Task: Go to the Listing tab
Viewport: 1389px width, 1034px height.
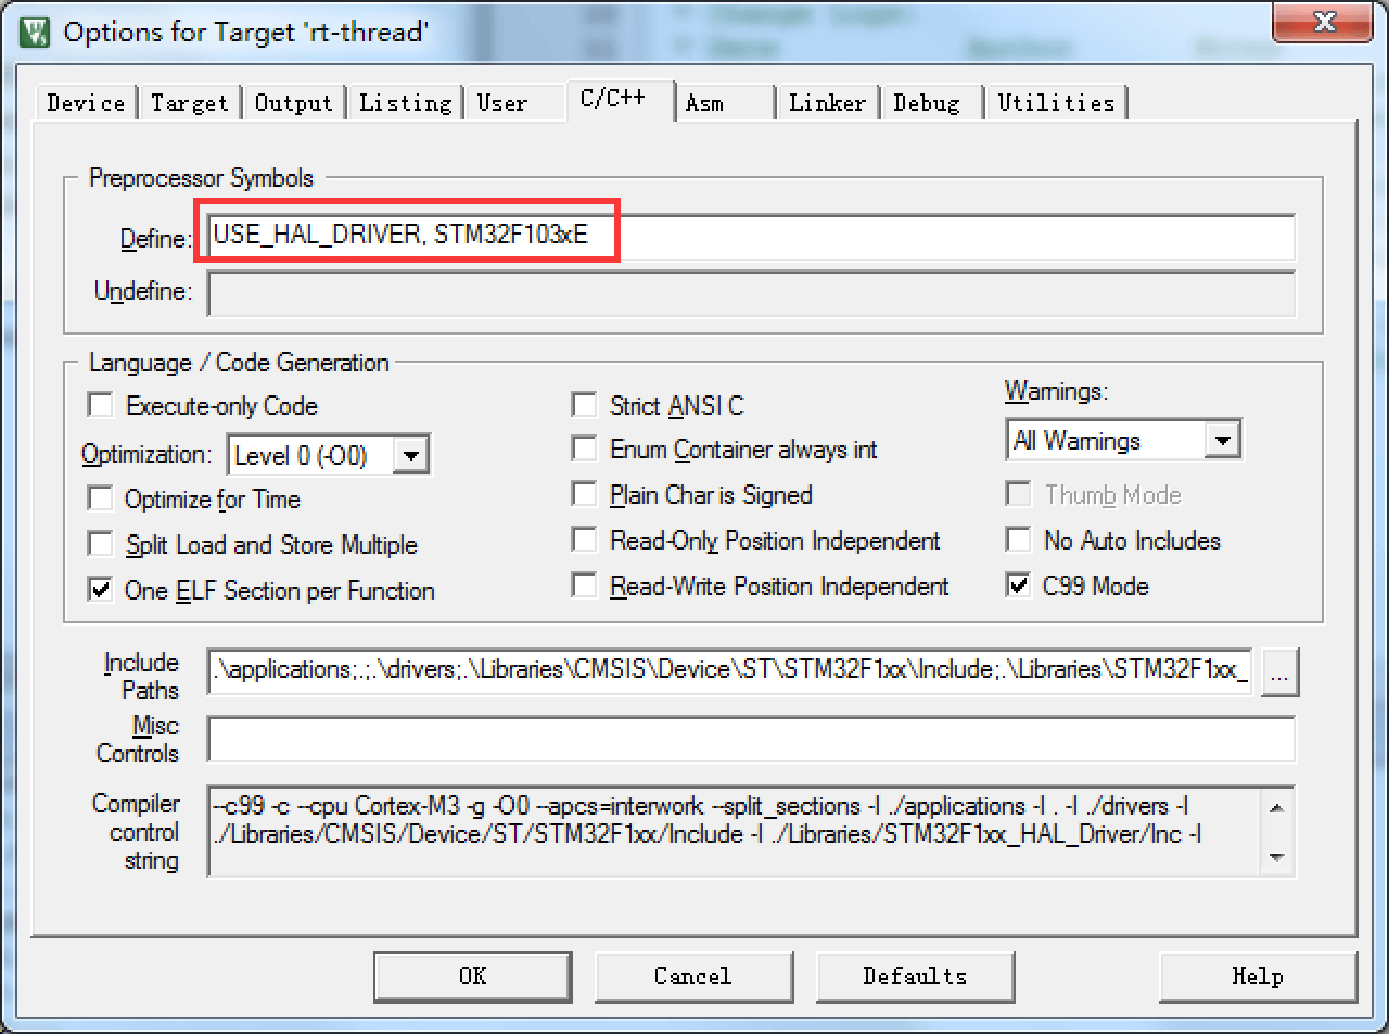Action: pyautogui.click(x=405, y=103)
